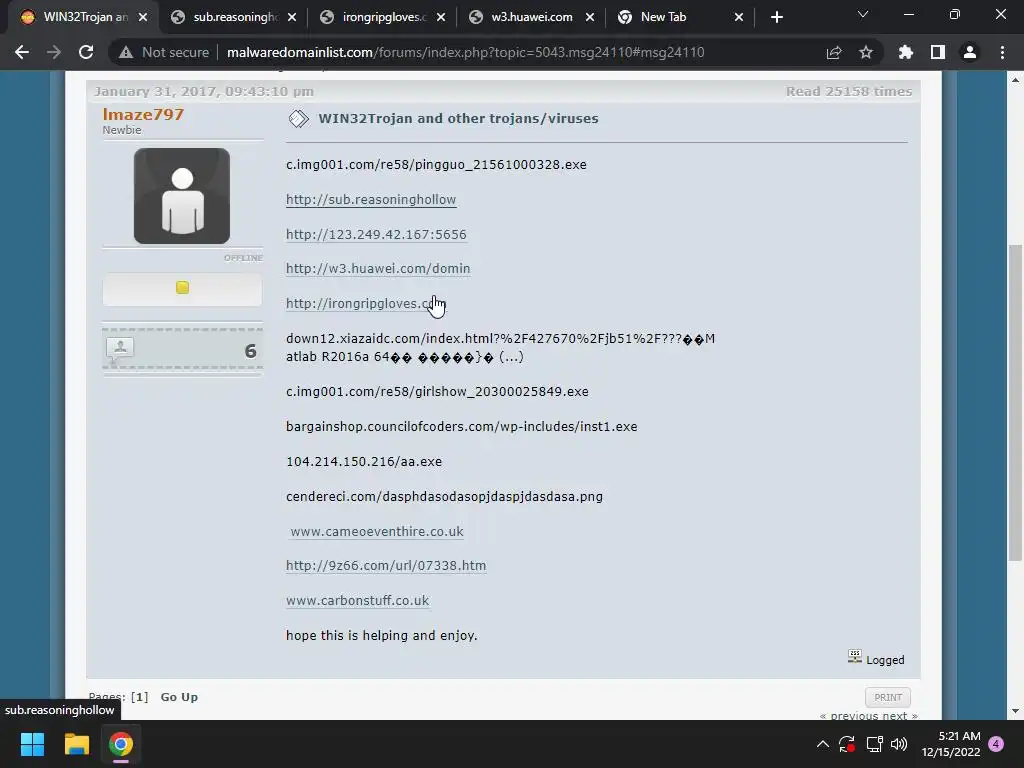Open a new tab with the plus button
This screenshot has height=768, width=1024.
776,18
